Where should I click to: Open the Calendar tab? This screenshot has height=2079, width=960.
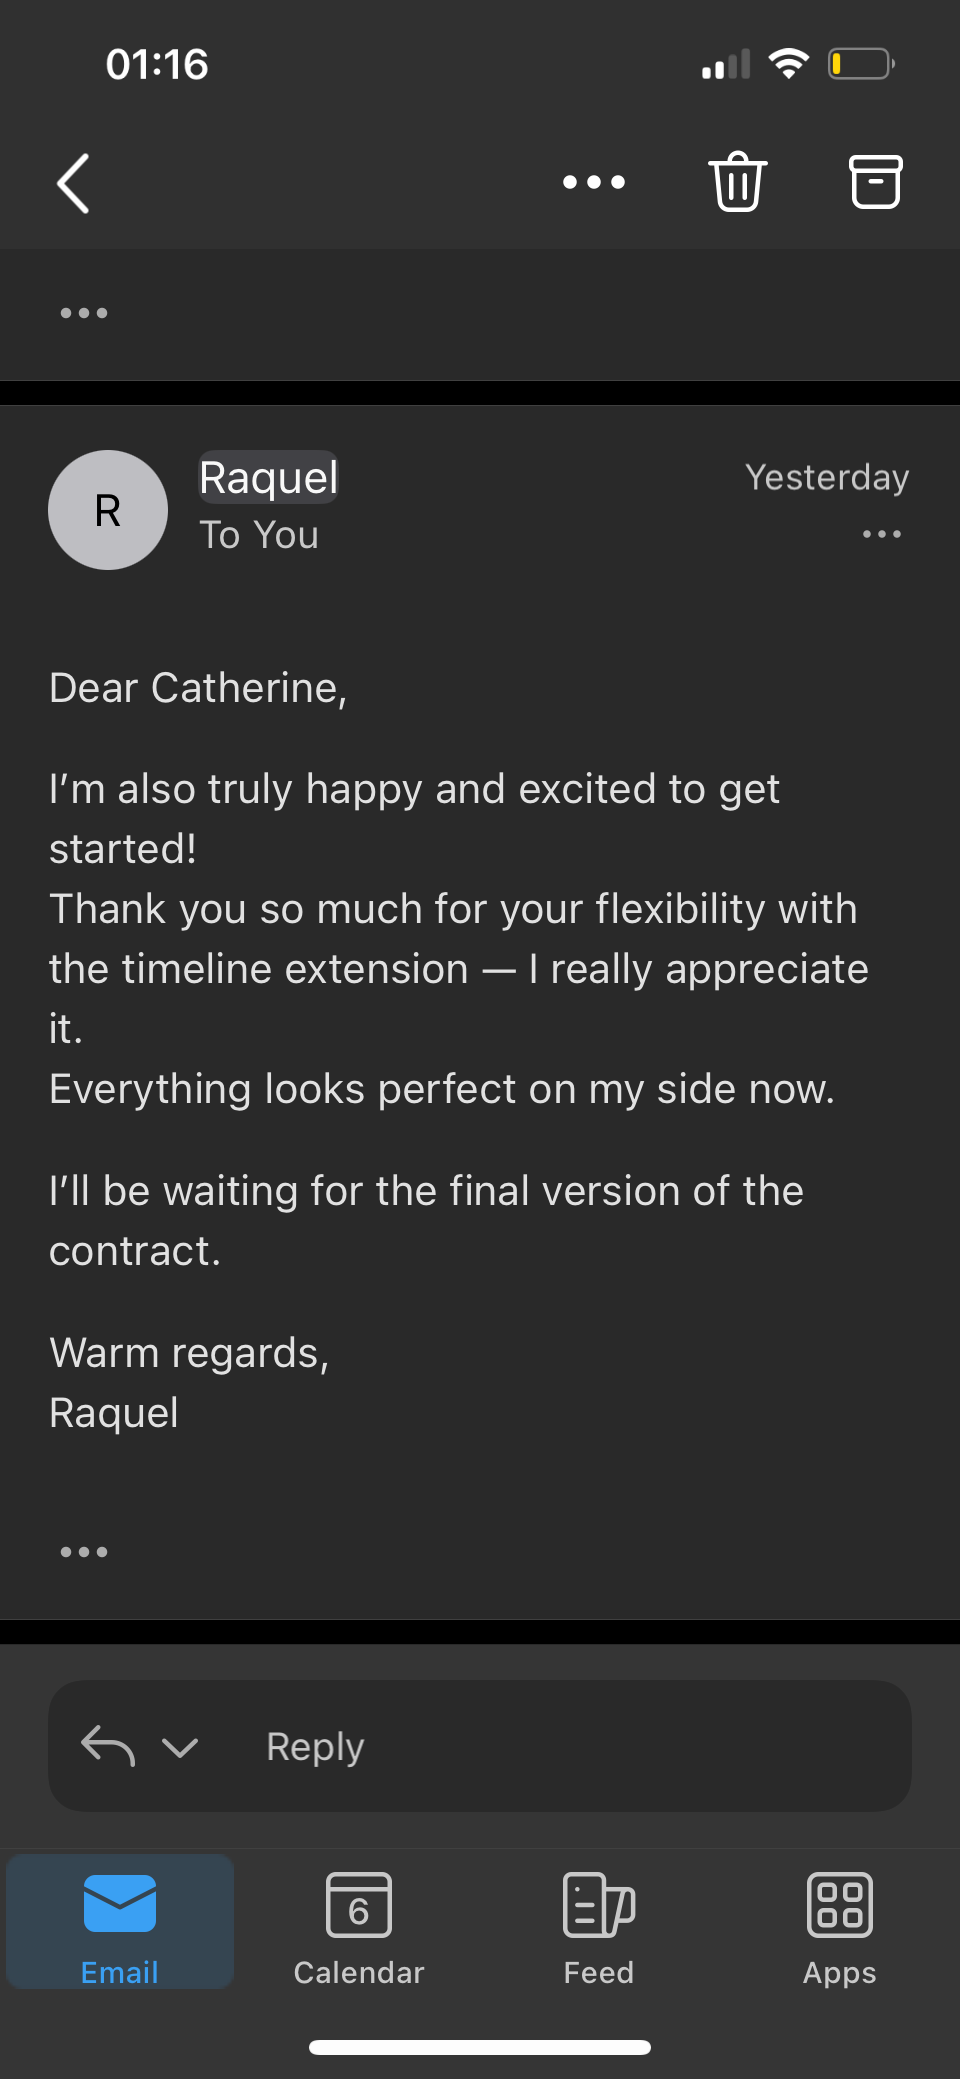pos(359,1928)
